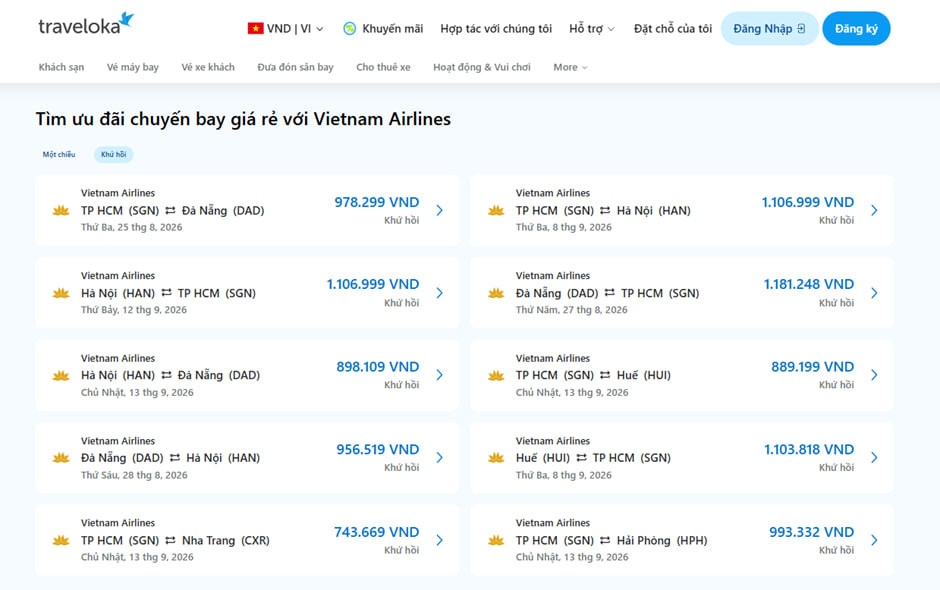Click the round-trip arrows icon for SGN–HAN
The height and width of the screenshot is (590, 940).
click(x=605, y=210)
